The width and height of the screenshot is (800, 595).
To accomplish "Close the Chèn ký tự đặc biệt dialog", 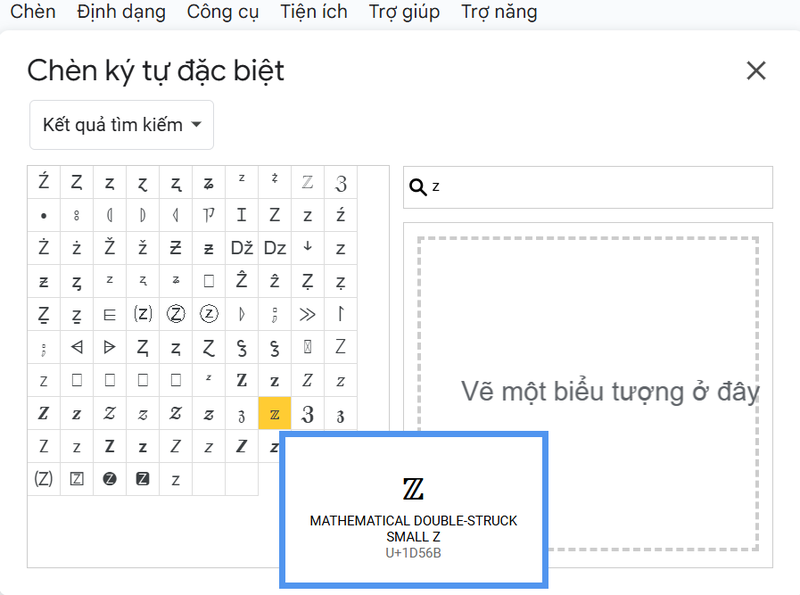I will click(x=756, y=70).
